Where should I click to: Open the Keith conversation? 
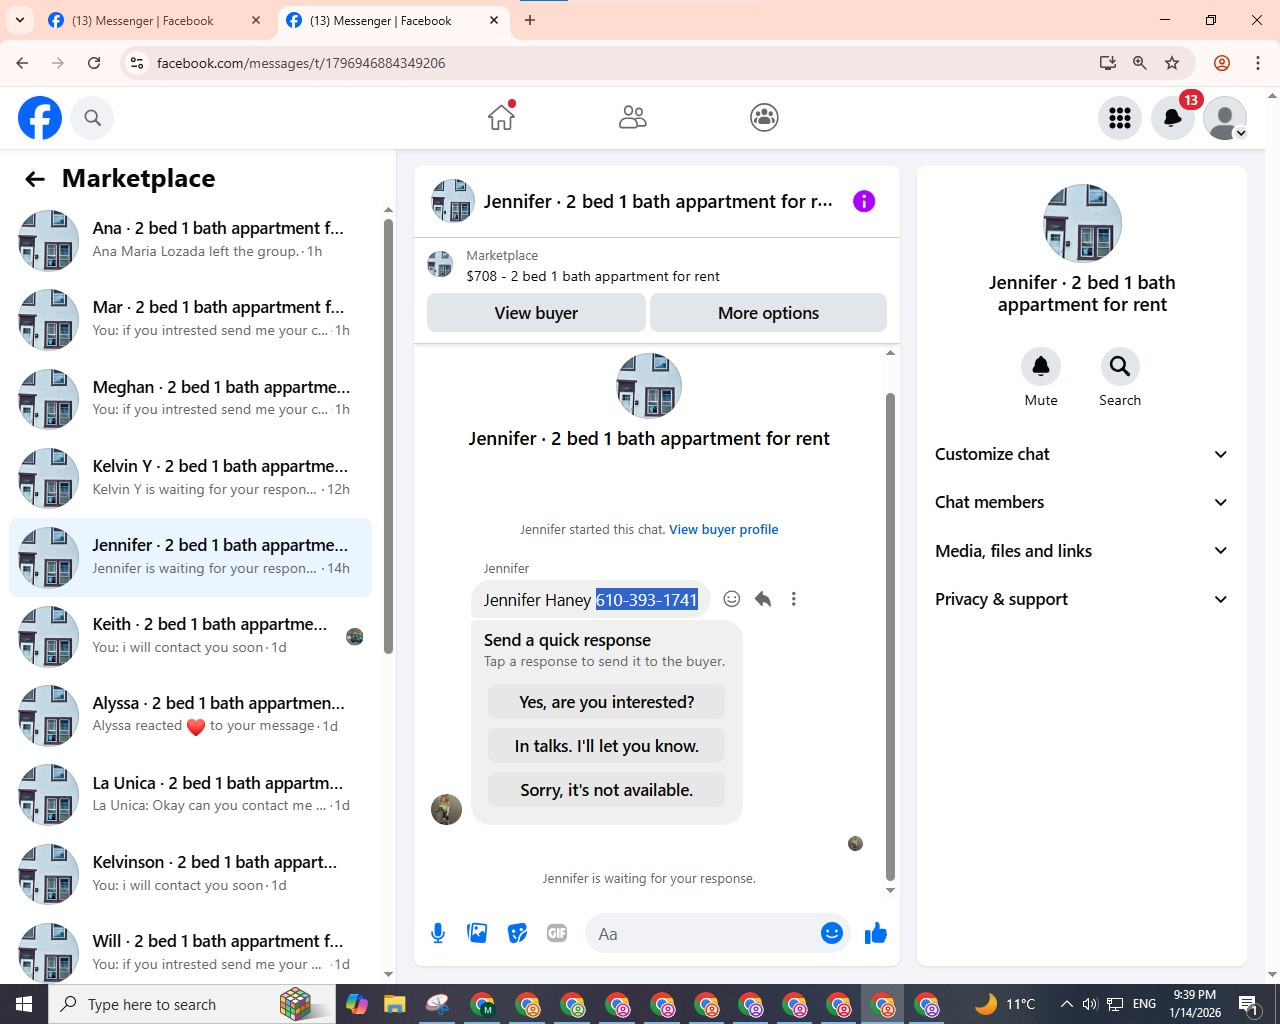tap(190, 636)
